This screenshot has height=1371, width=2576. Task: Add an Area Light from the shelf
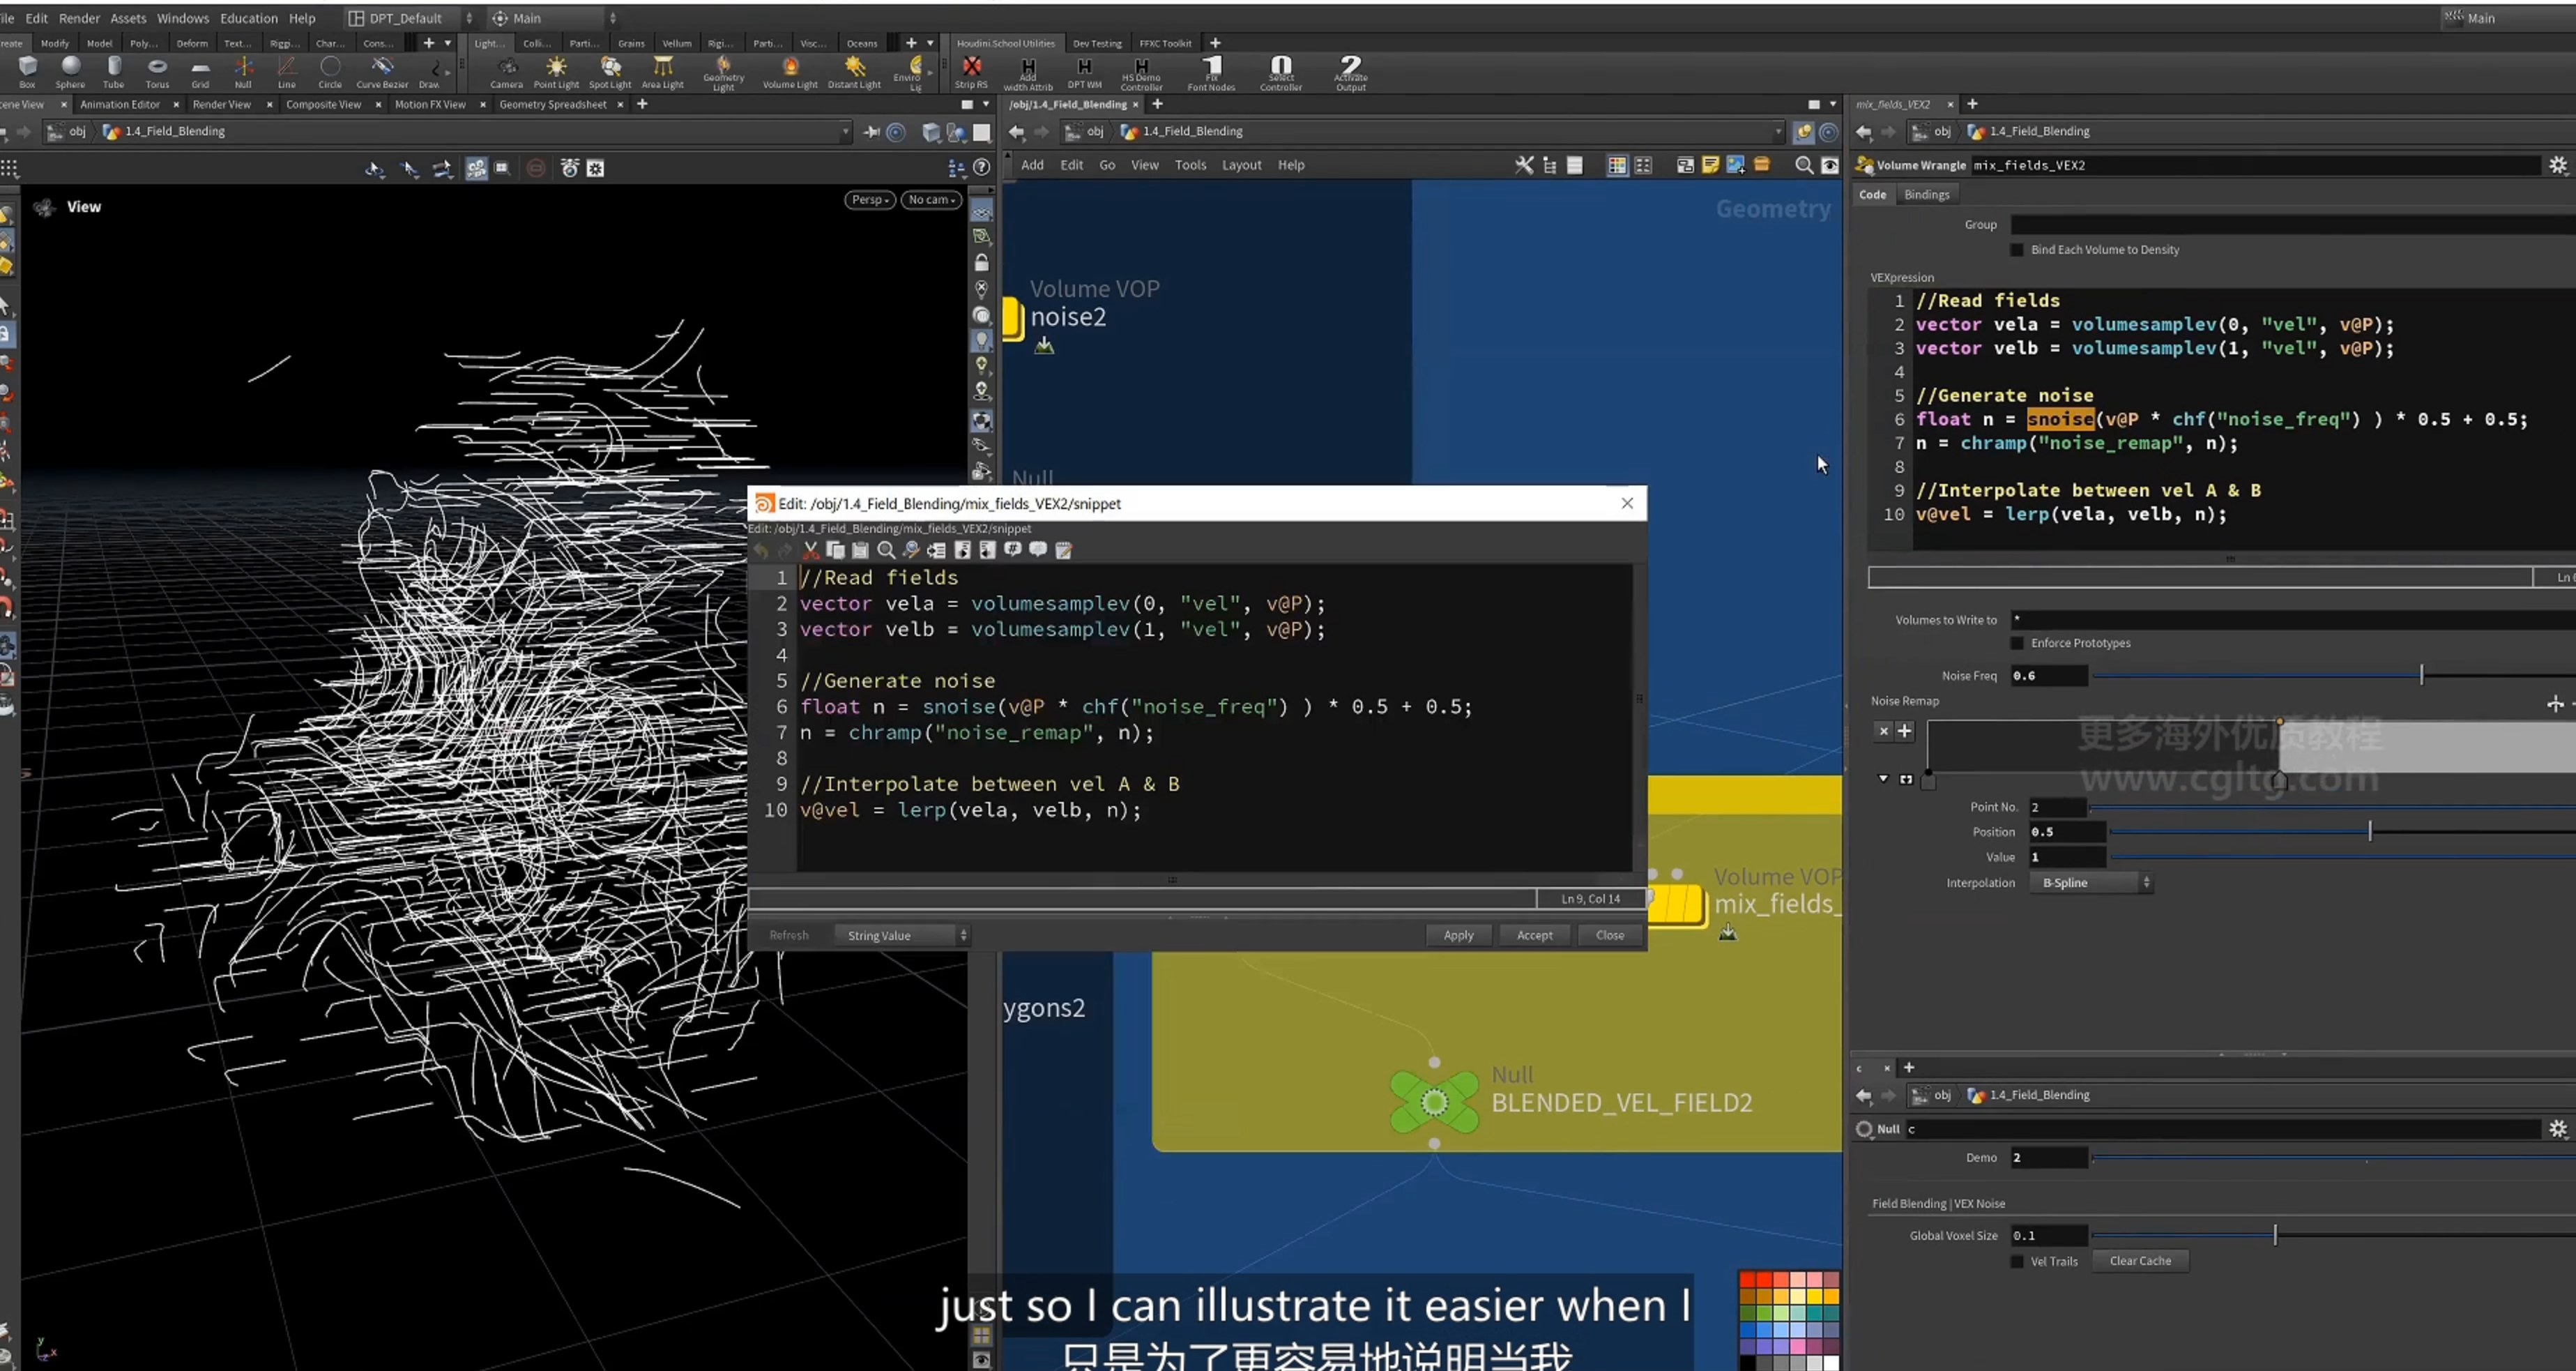pyautogui.click(x=662, y=71)
